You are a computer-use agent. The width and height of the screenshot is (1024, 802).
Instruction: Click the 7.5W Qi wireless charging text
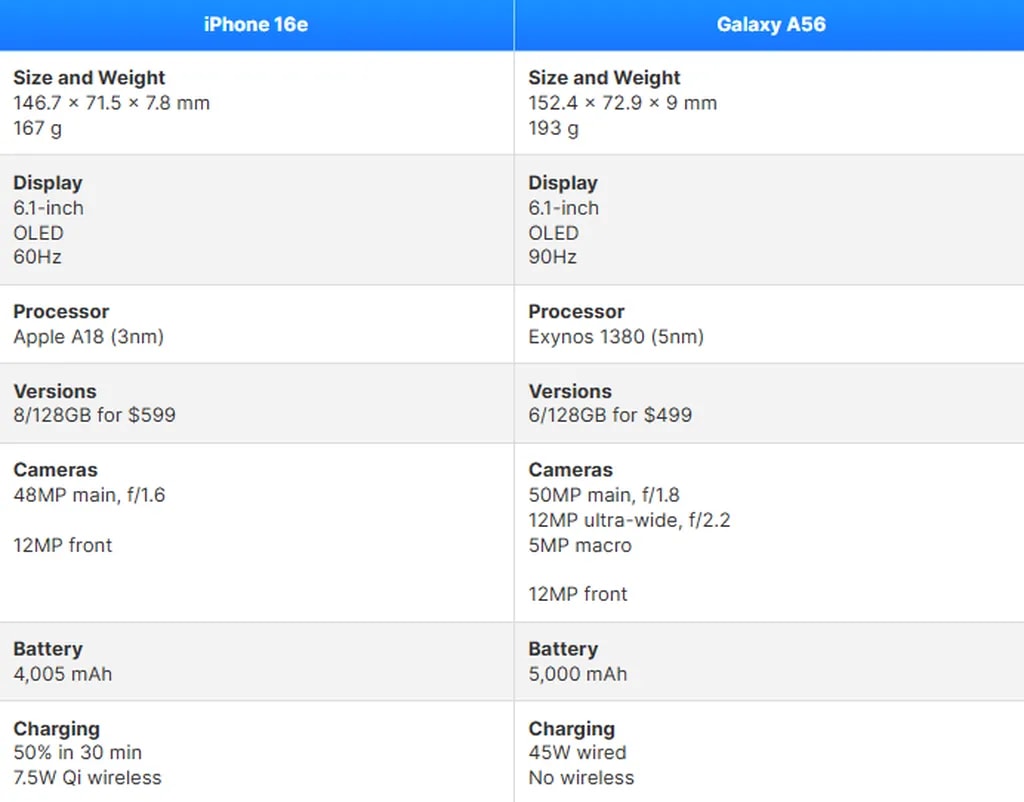coord(87,778)
